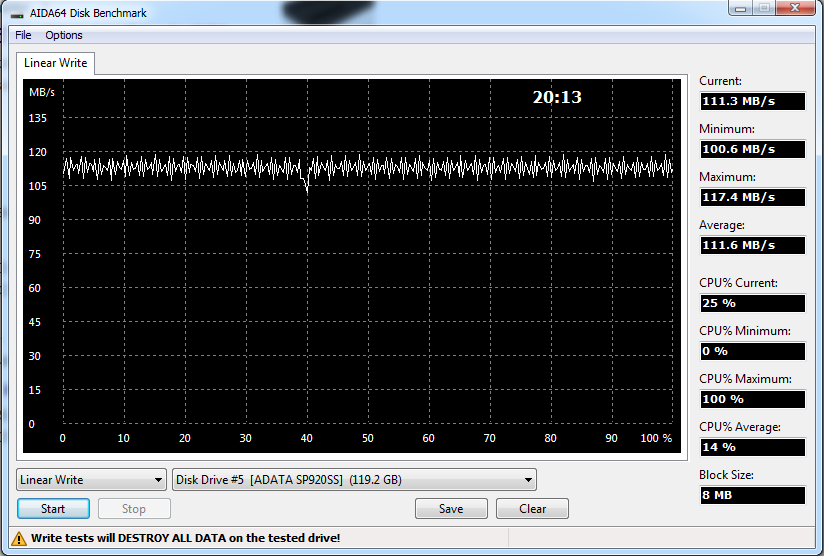Close the AIDA64 Disk Benchmark window
824x556 pixels.
[x=795, y=8]
